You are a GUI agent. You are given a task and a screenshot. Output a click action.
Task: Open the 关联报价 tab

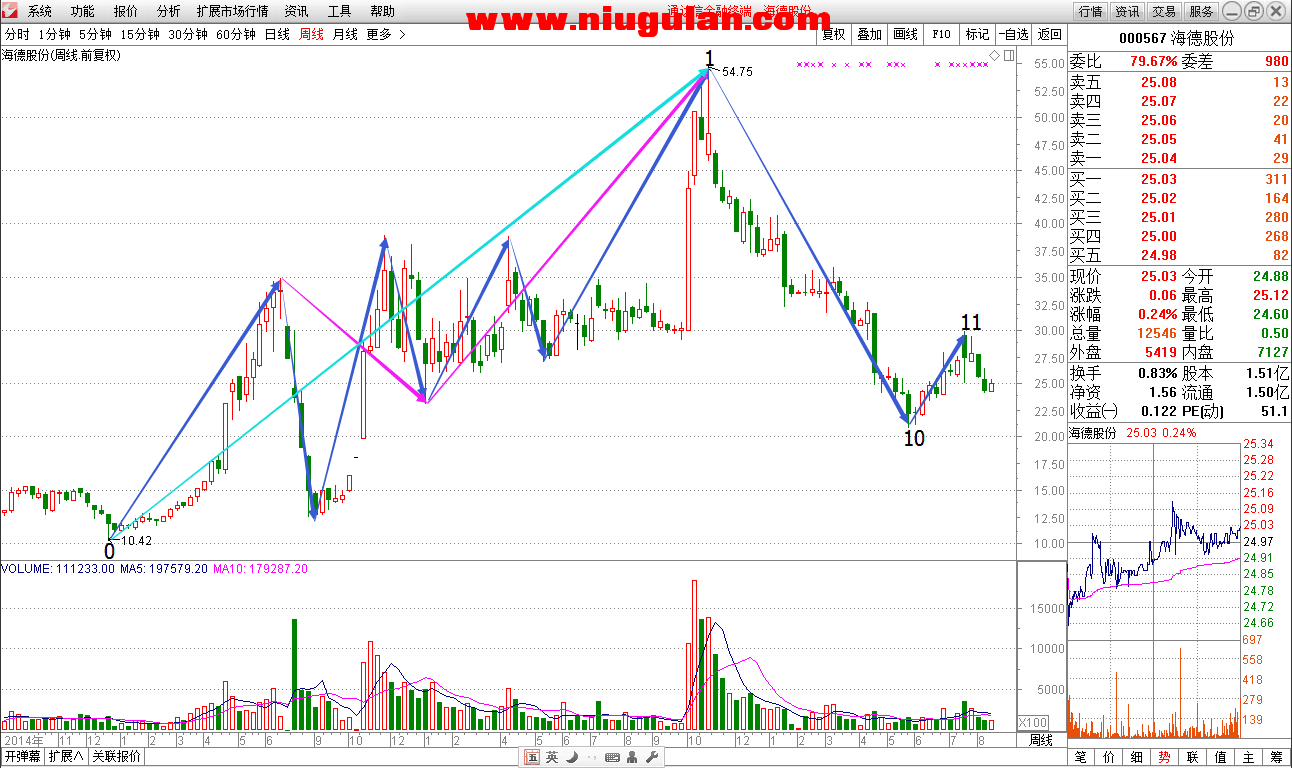click(x=116, y=757)
